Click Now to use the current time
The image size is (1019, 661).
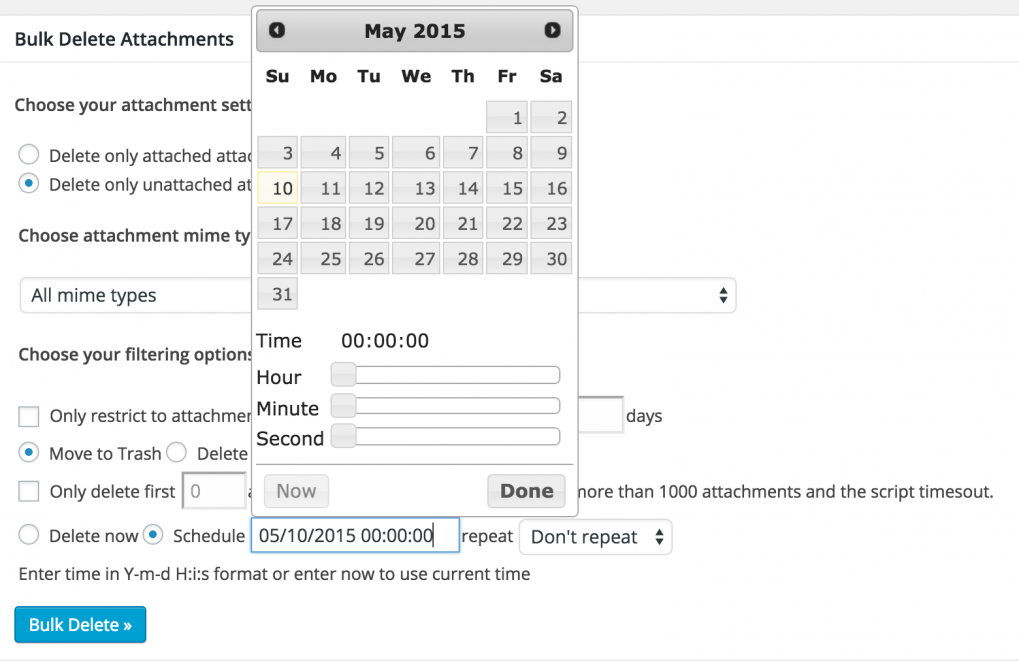coord(296,491)
